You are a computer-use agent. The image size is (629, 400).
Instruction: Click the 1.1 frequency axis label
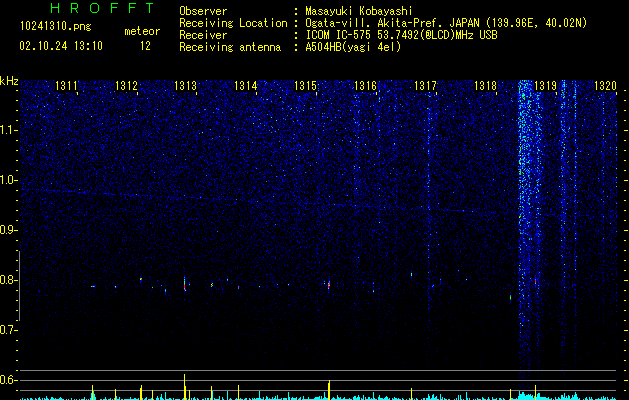point(8,130)
